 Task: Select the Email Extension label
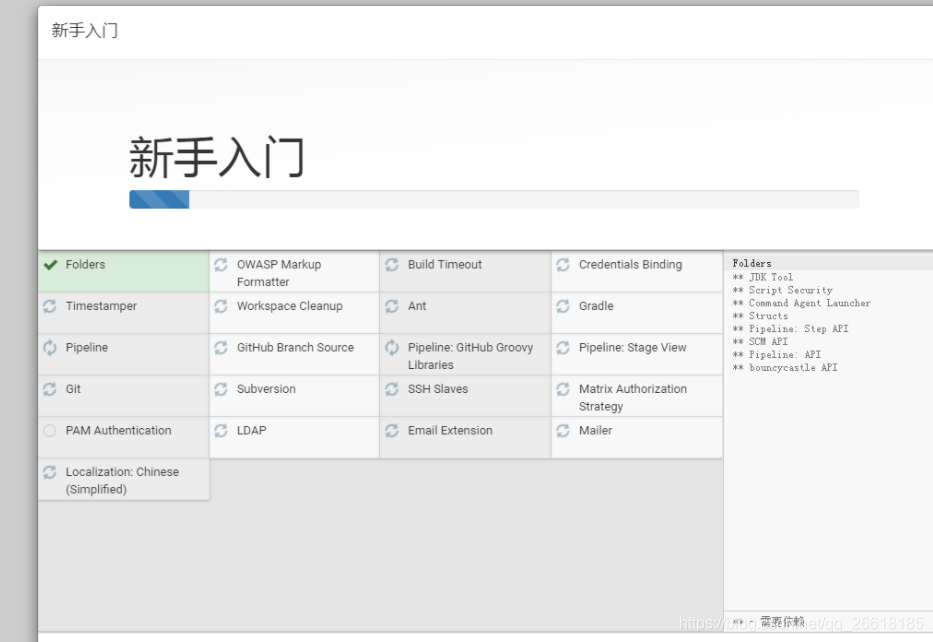(x=450, y=430)
